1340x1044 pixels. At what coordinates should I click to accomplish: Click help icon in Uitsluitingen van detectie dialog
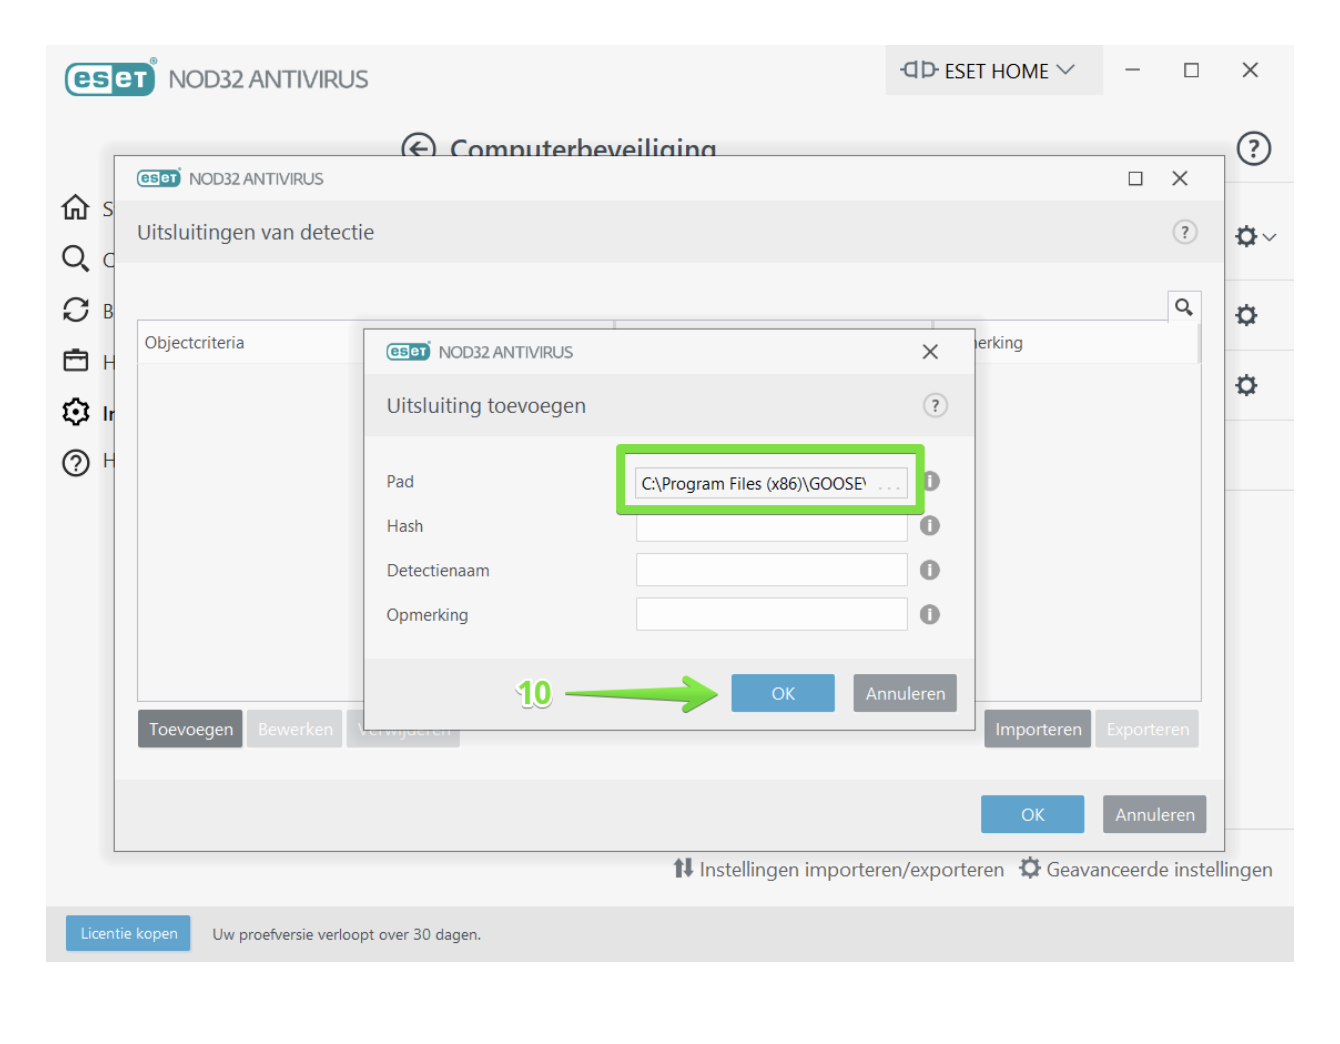point(1184,232)
